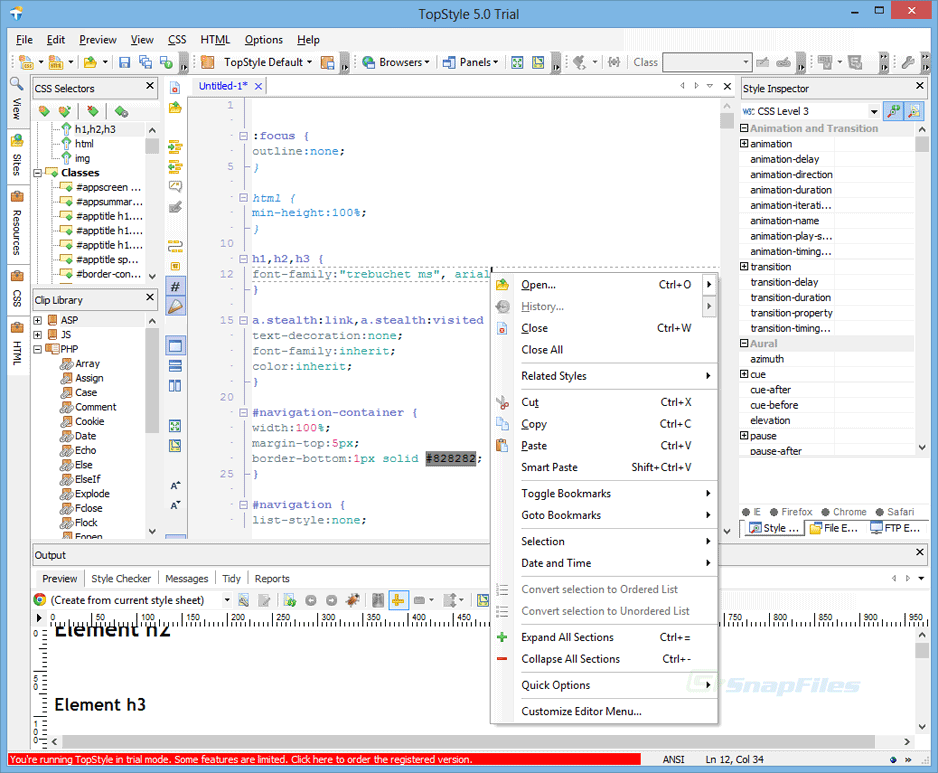Screen dimensions: 938x773
Task: Toggle the second Style Inspector filter button
Action: click(x=914, y=111)
